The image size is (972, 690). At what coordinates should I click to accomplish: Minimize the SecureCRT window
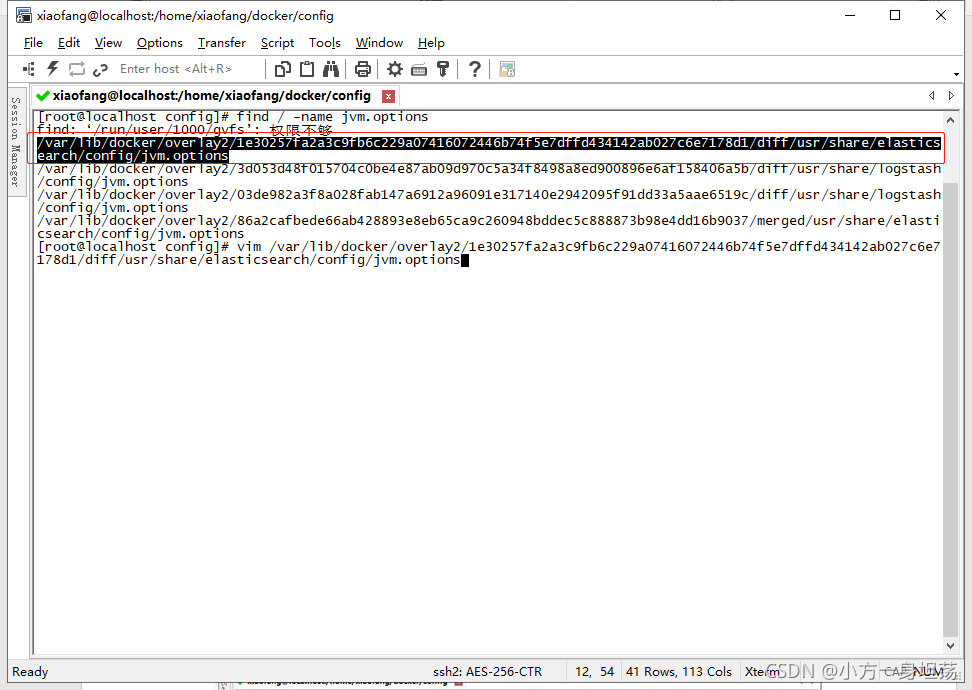(850, 15)
